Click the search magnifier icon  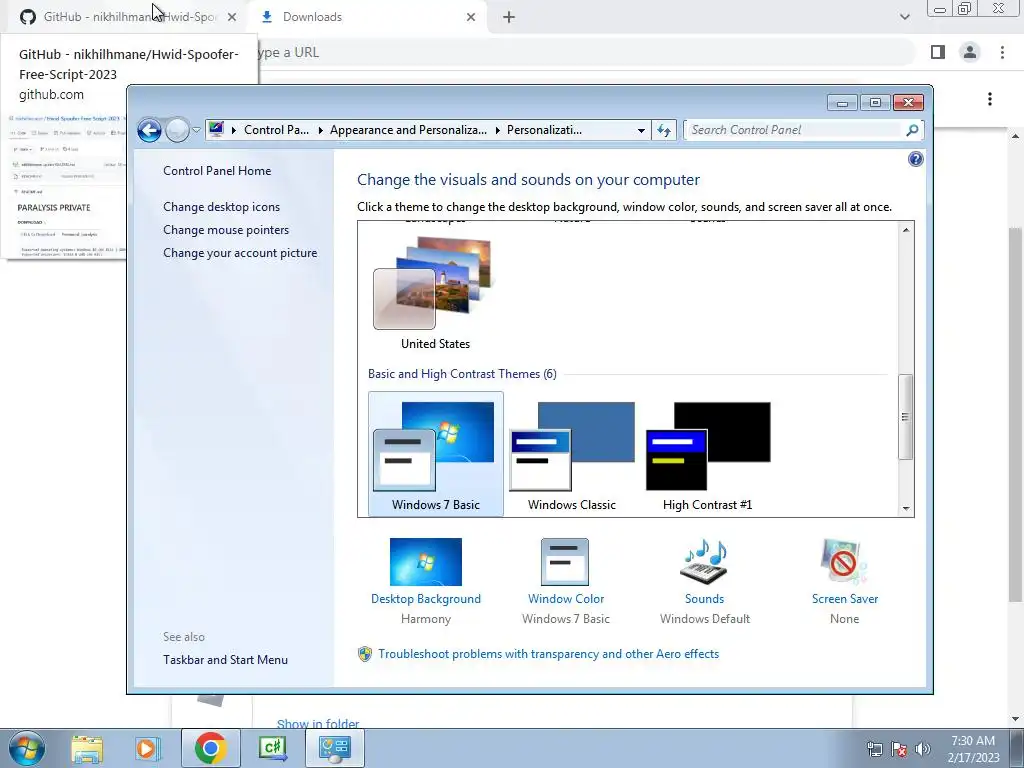[912, 130]
